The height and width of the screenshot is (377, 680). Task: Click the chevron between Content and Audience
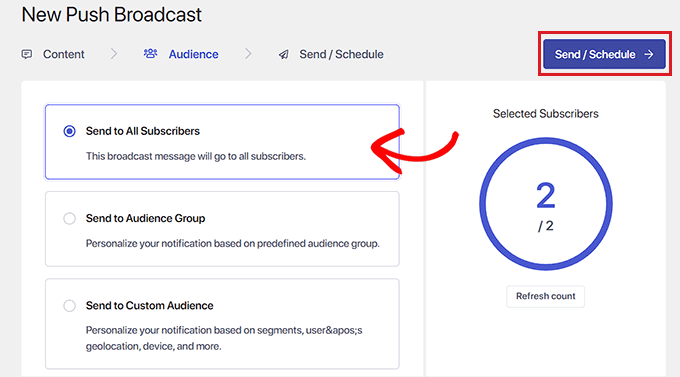point(114,54)
